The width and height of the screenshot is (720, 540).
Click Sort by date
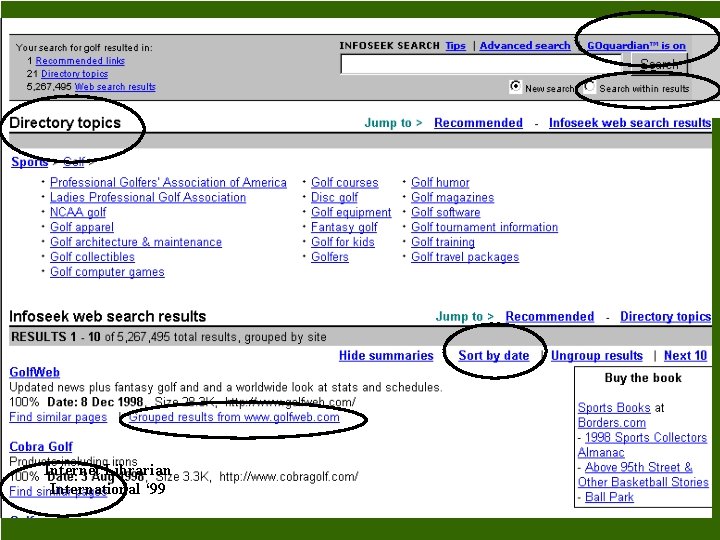[494, 355]
